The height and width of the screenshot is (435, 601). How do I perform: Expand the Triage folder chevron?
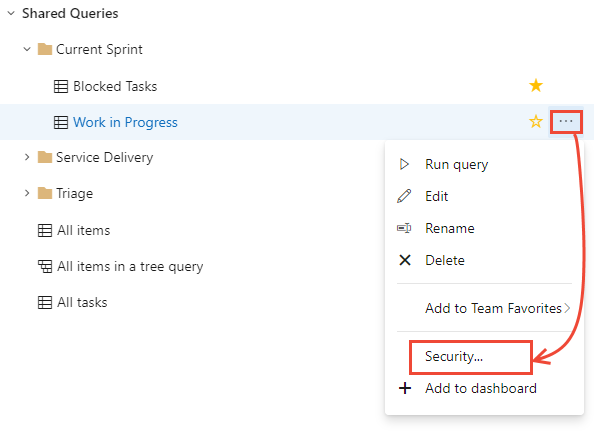pos(27,193)
